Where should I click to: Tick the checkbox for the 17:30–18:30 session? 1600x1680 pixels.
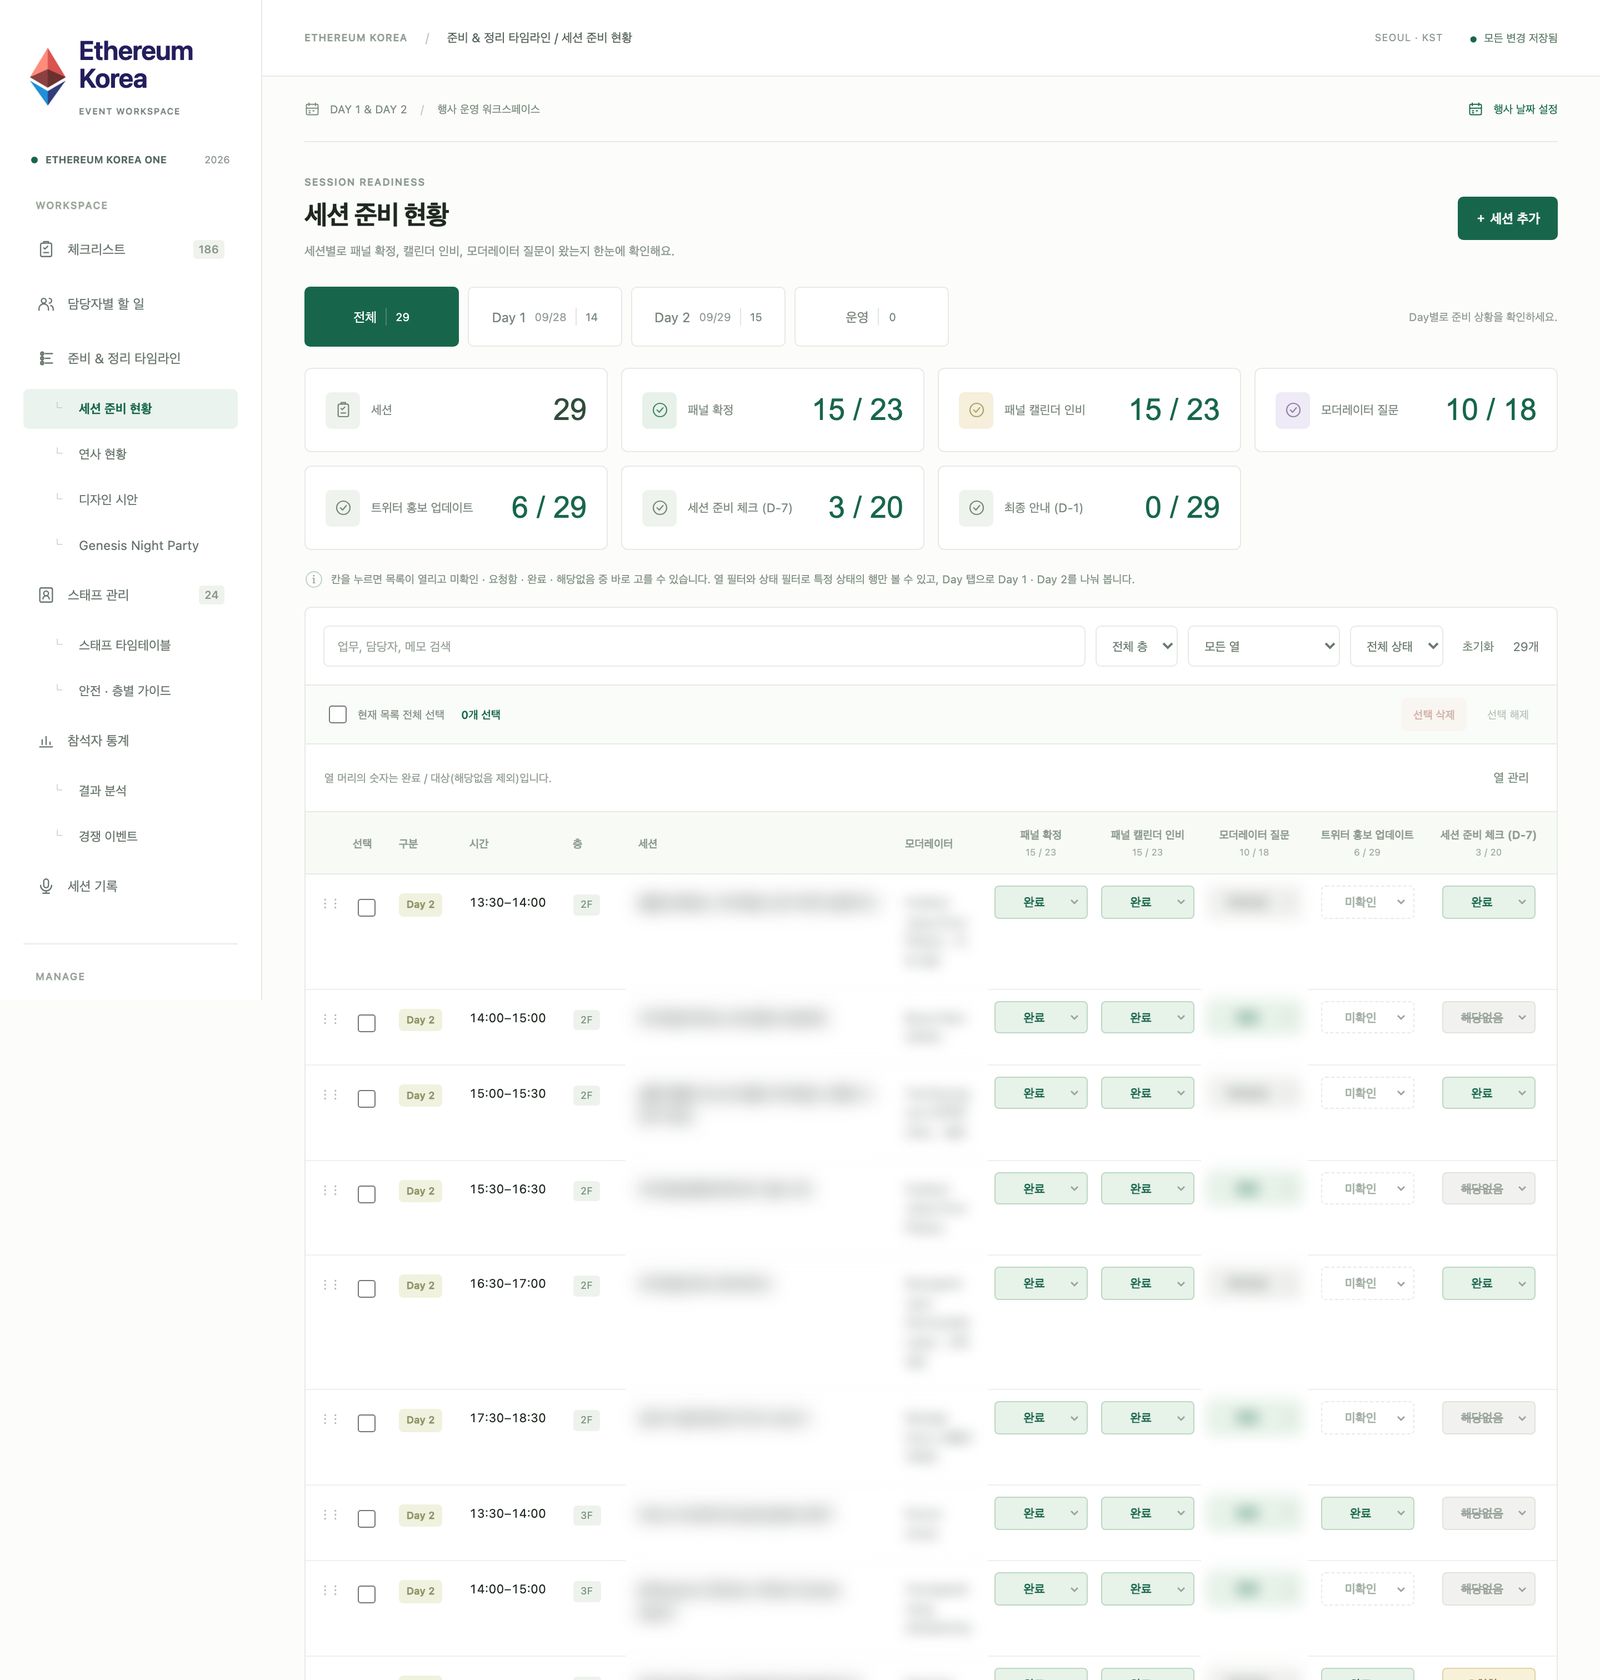[x=367, y=1423]
